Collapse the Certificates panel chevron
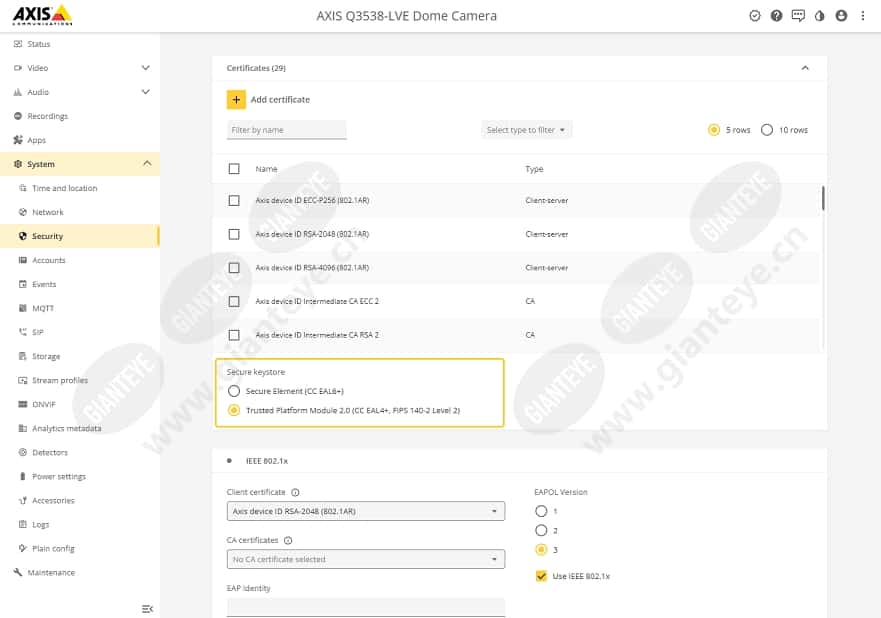Viewport: 881px width, 618px height. tap(805, 68)
